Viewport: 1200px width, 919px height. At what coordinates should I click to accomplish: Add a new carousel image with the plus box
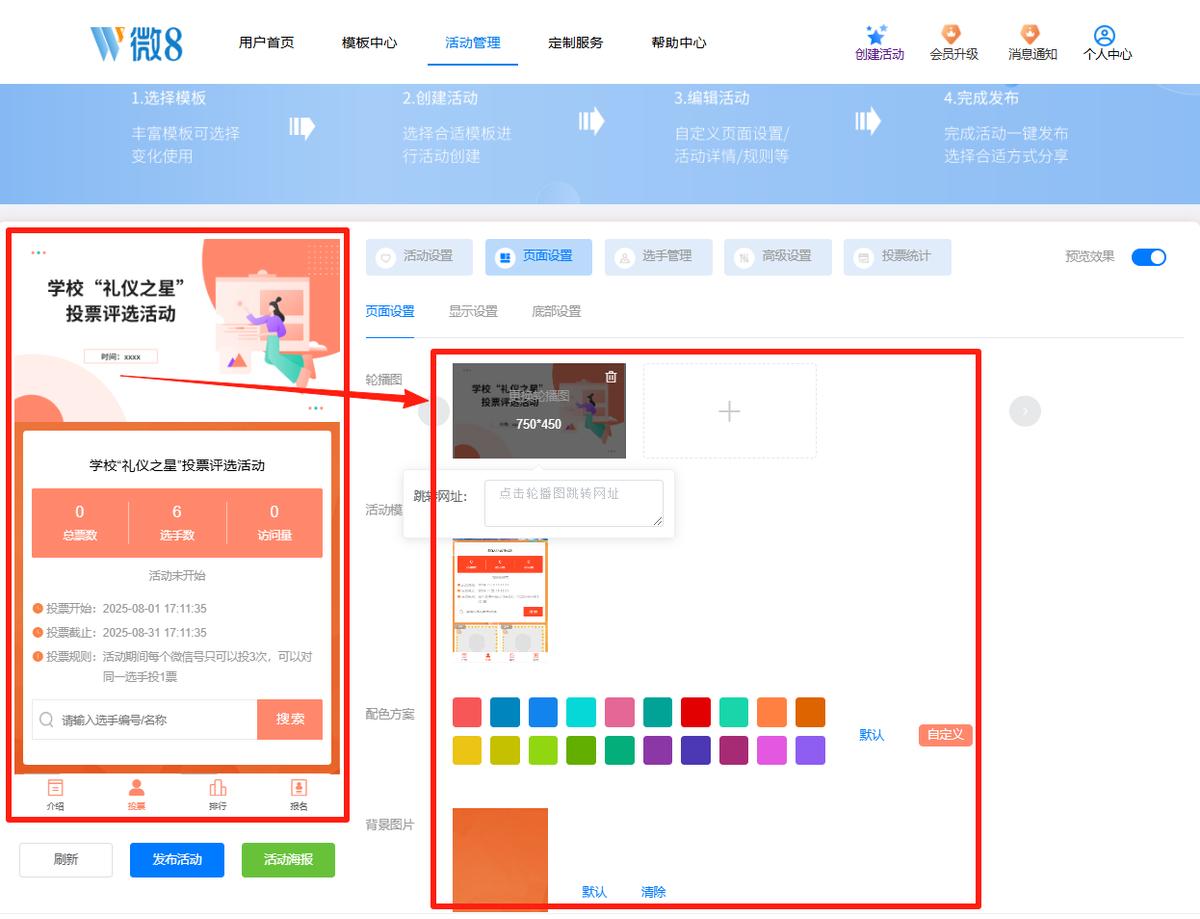730,411
